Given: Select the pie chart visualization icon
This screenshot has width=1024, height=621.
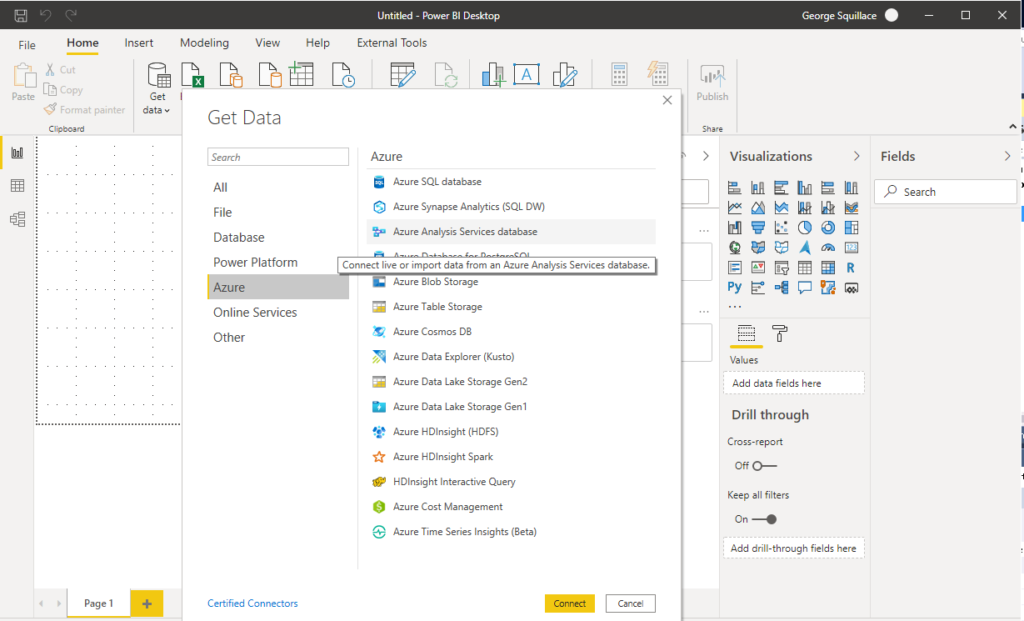Looking at the screenshot, I should (805, 226).
